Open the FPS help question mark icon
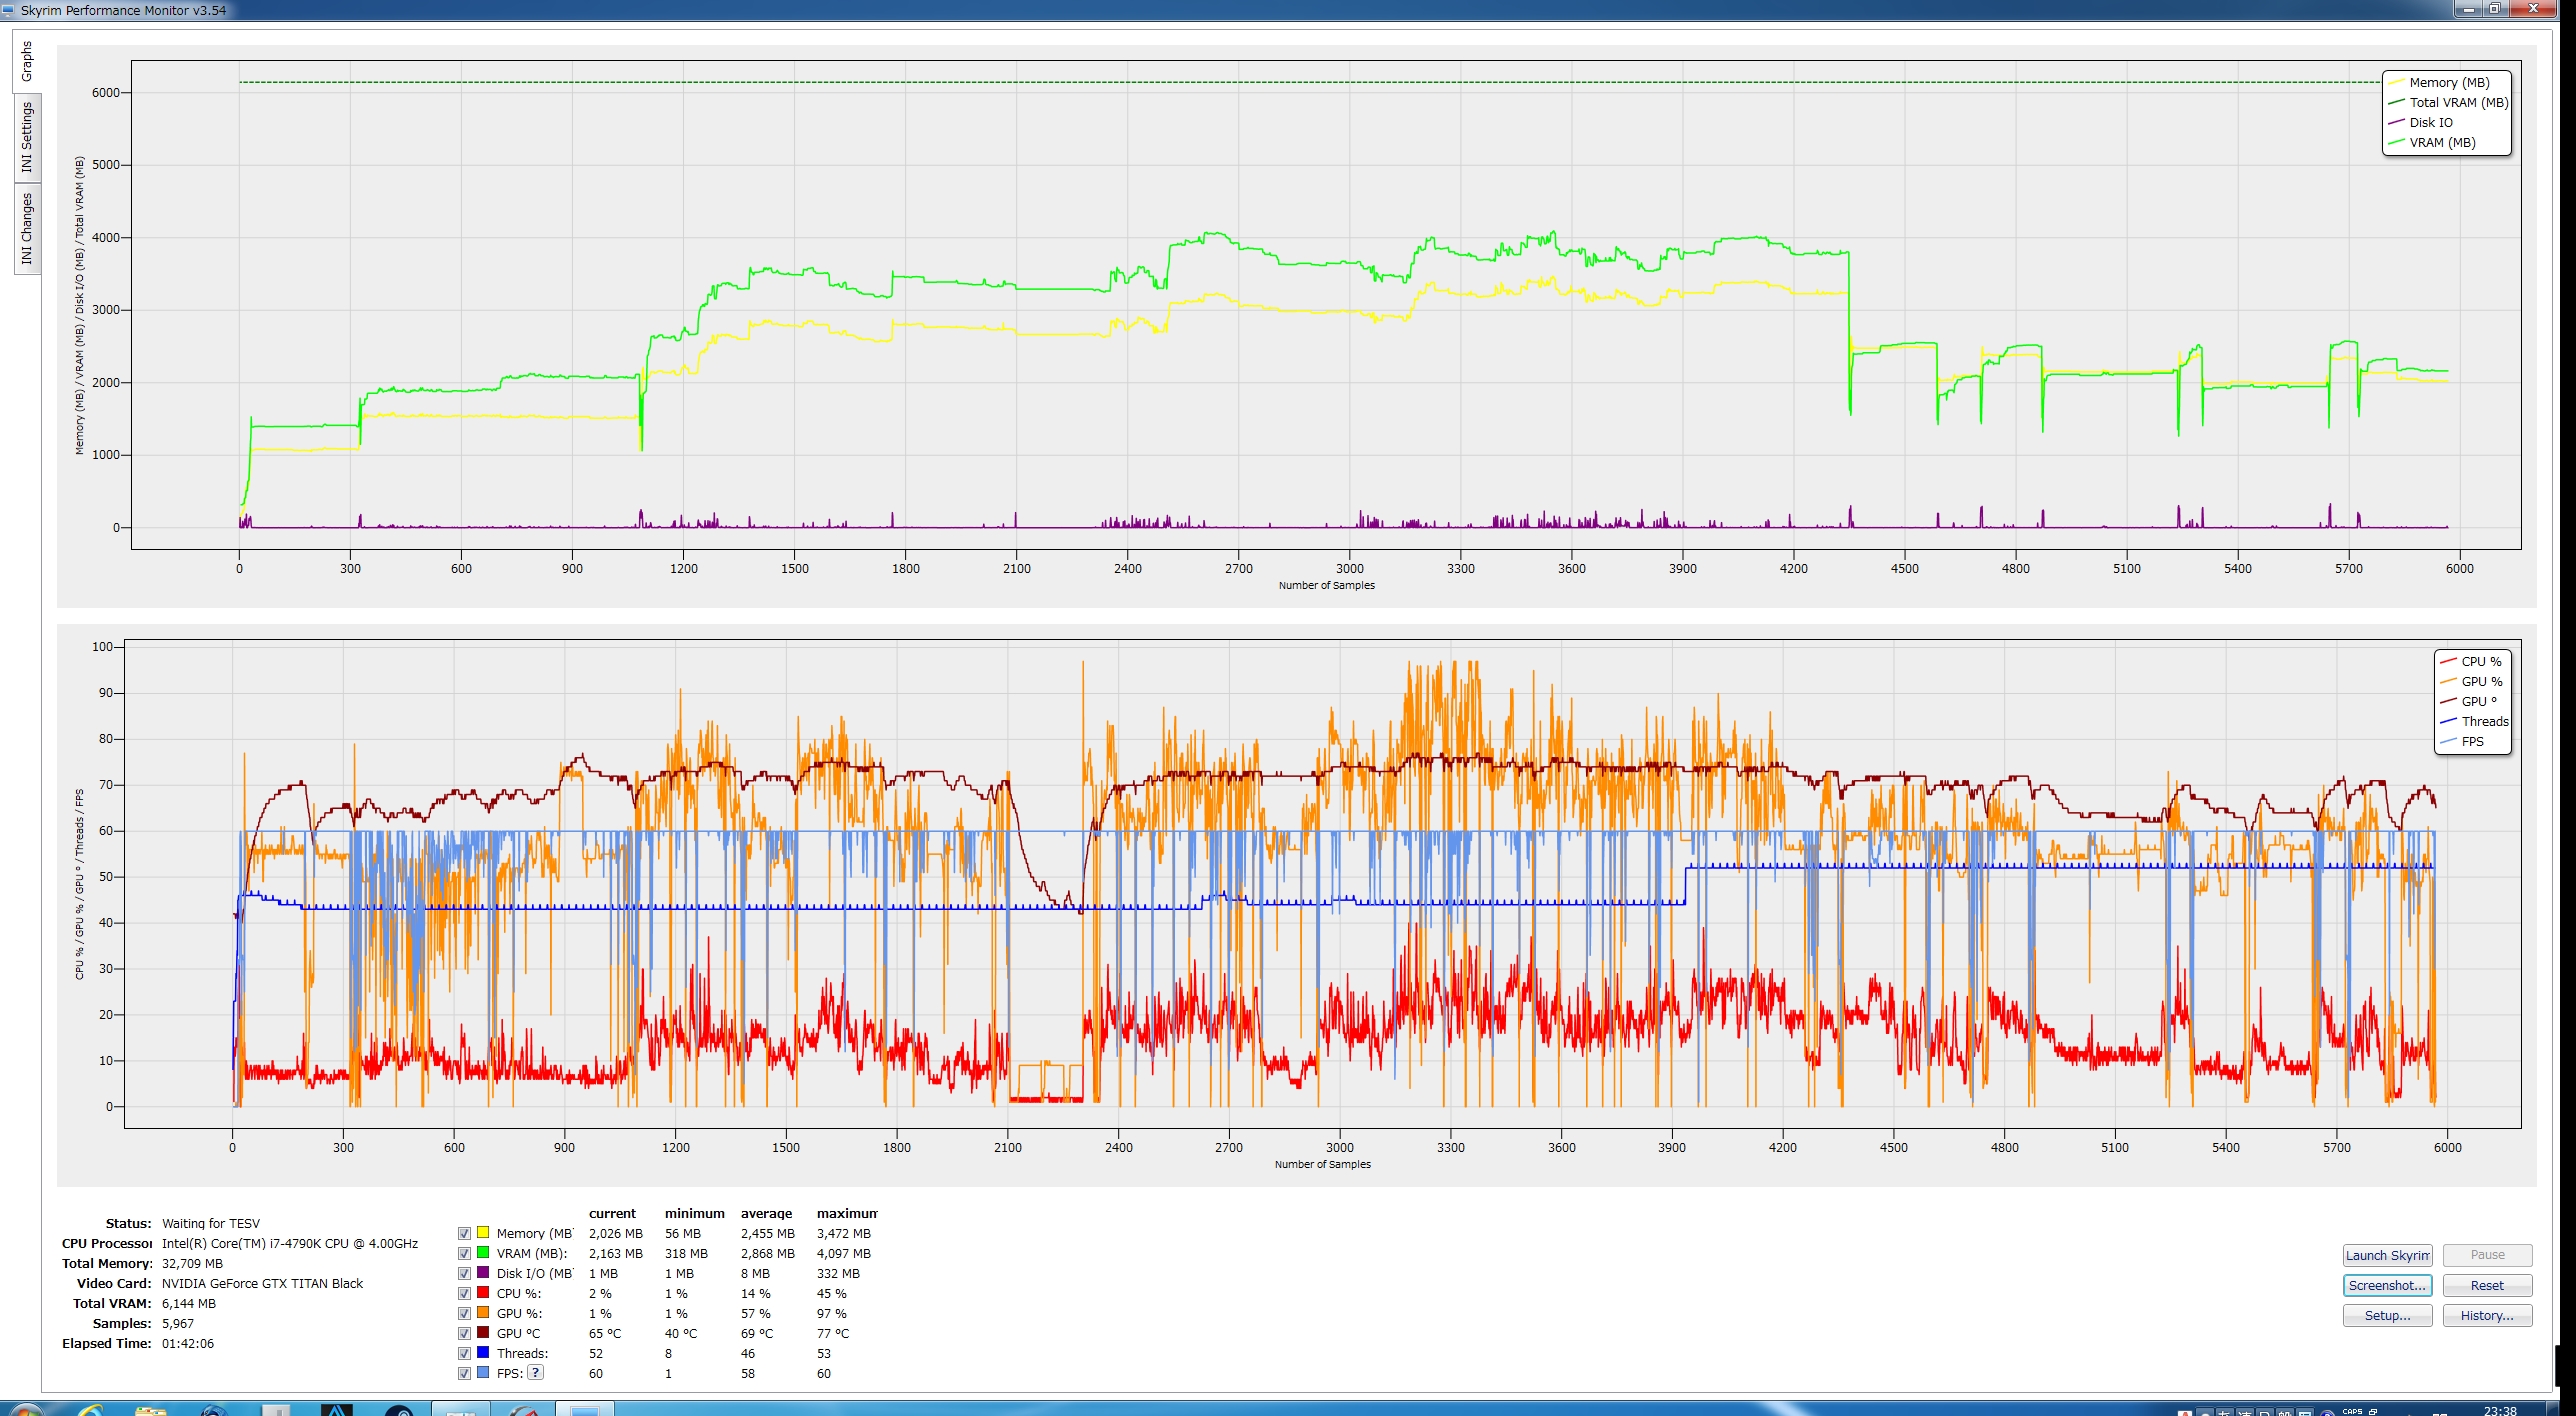 [536, 1372]
